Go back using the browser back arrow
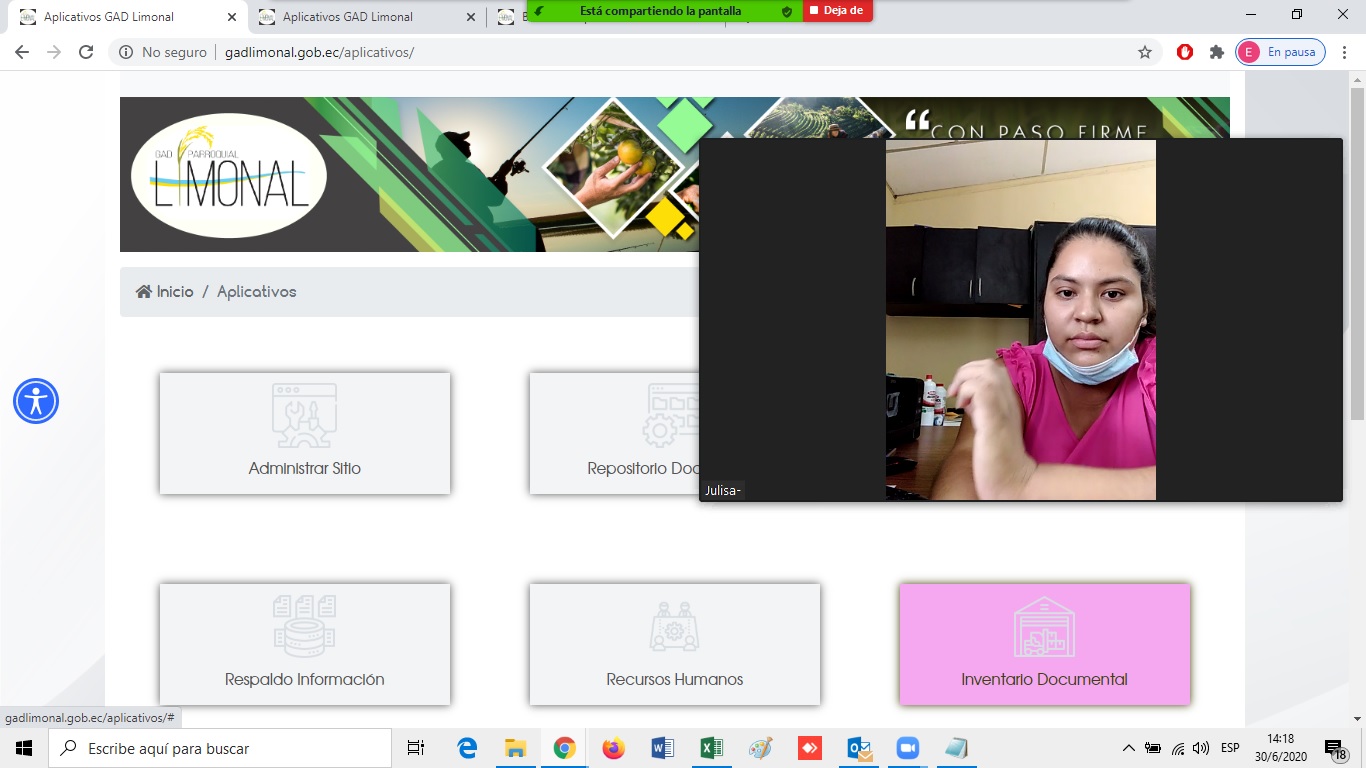 coord(22,52)
